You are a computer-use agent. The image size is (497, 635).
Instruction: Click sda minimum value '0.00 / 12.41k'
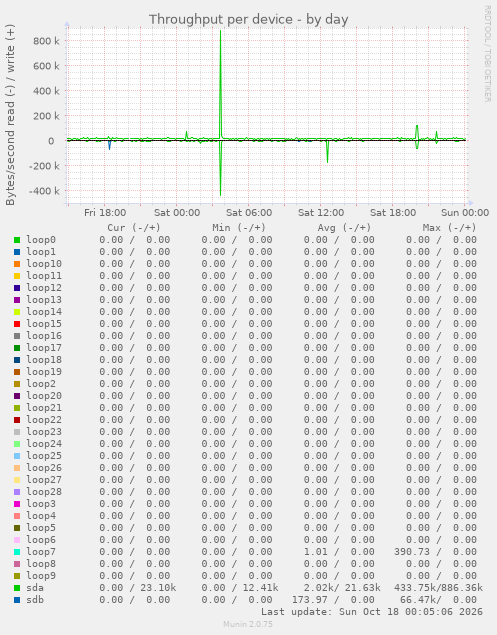(x=240, y=588)
